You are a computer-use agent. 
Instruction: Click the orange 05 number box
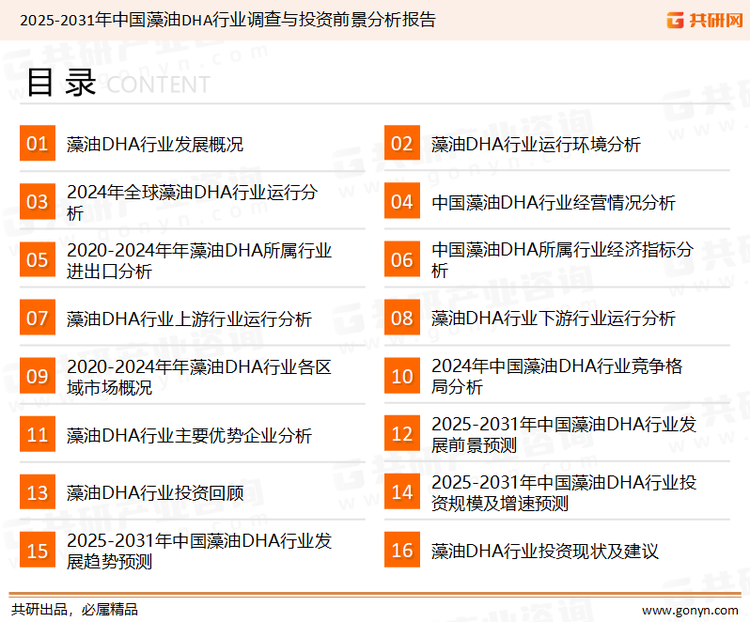(37, 259)
